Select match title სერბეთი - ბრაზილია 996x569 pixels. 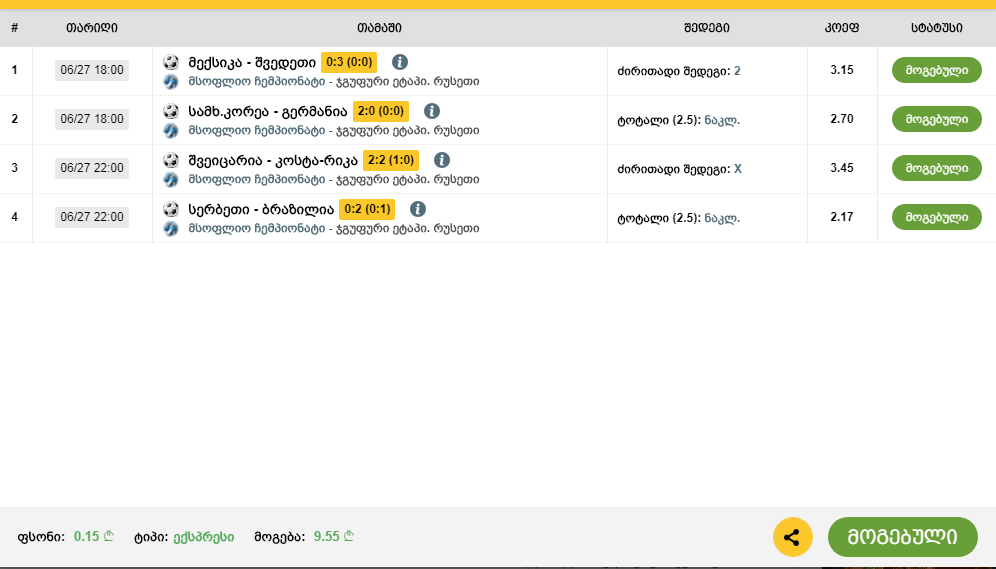pos(261,210)
